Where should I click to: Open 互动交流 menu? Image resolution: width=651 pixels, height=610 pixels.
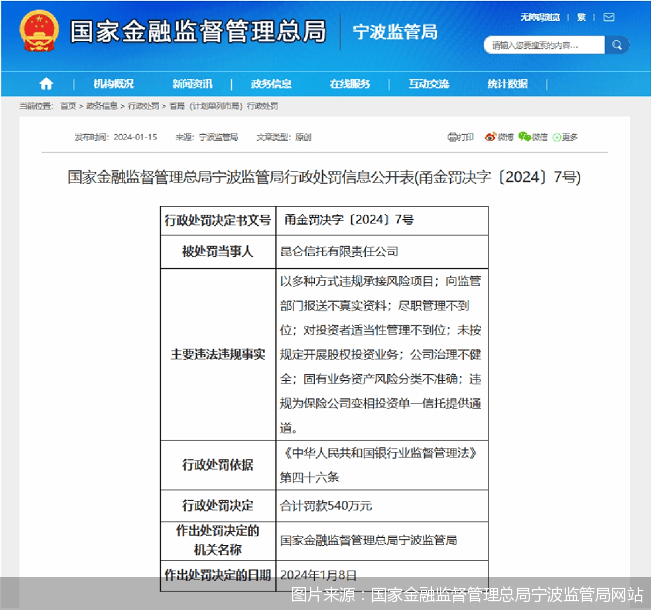(429, 84)
